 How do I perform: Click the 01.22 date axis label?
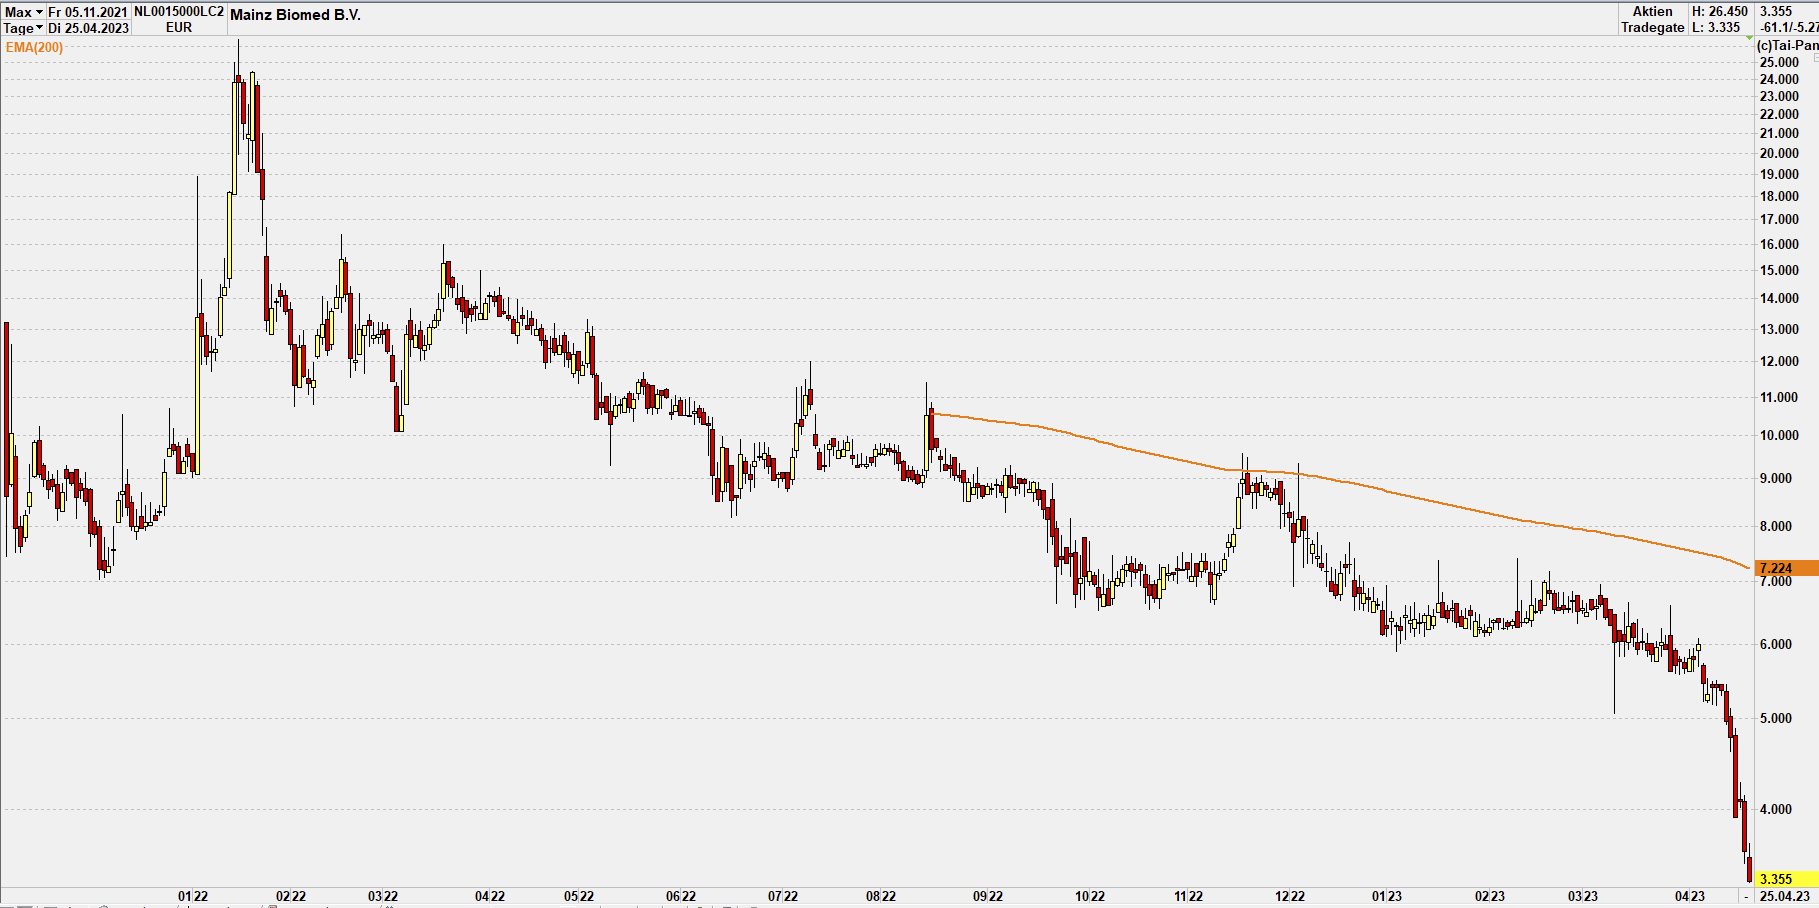pyautogui.click(x=192, y=898)
